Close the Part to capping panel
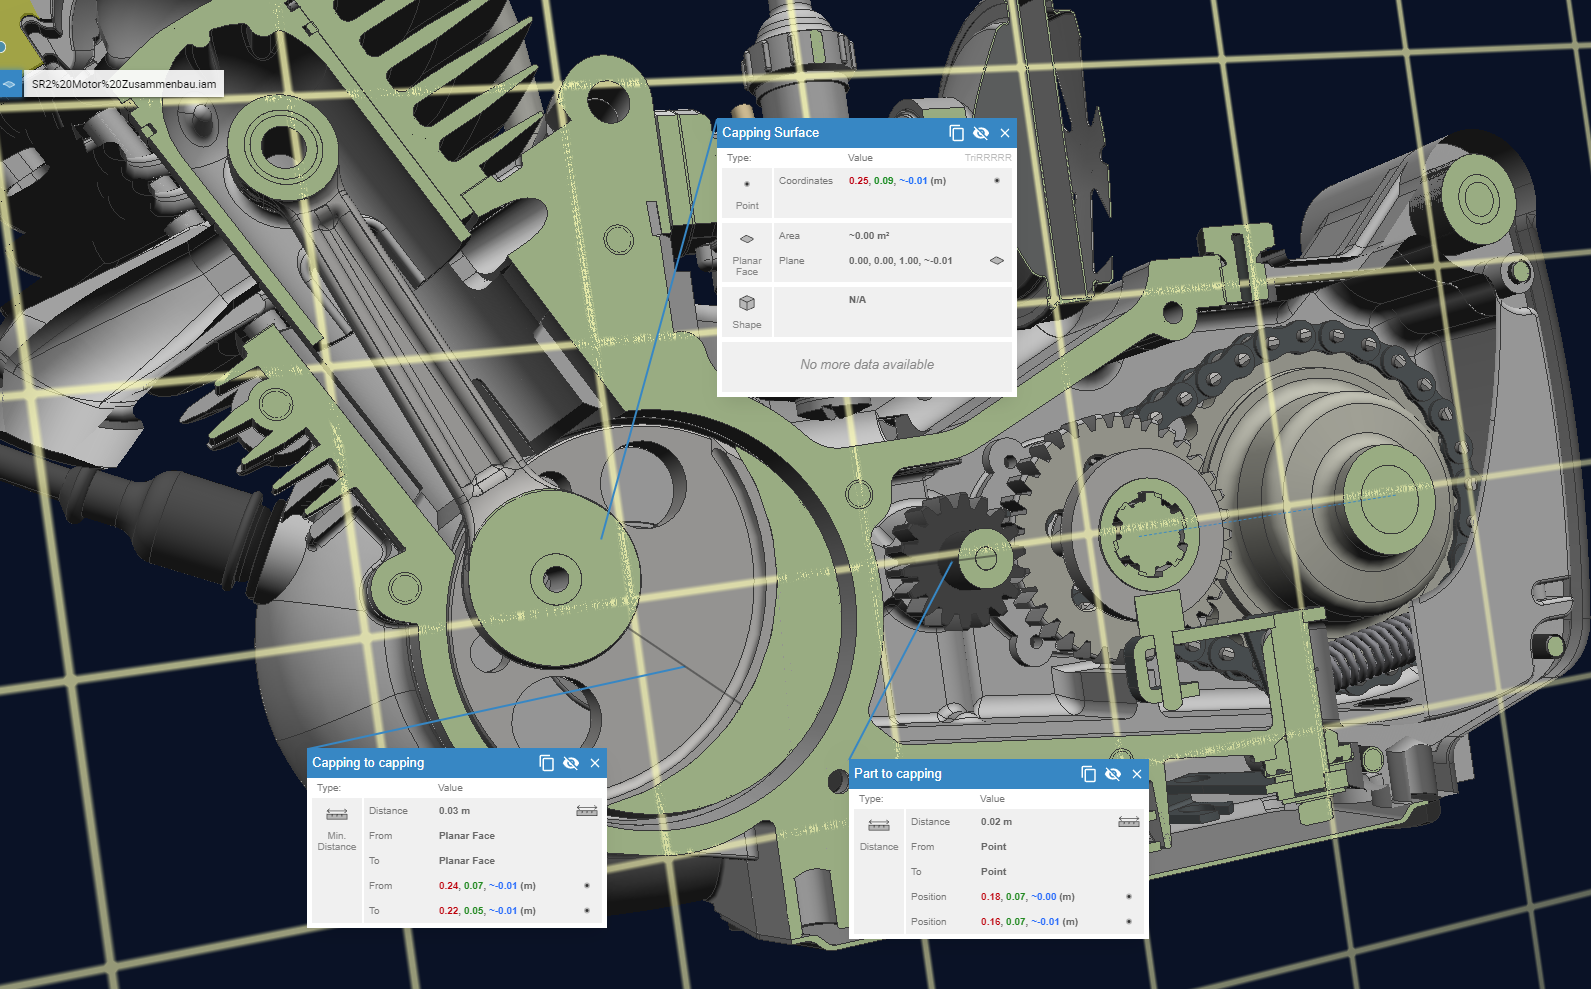The image size is (1591, 989). pos(1137,774)
